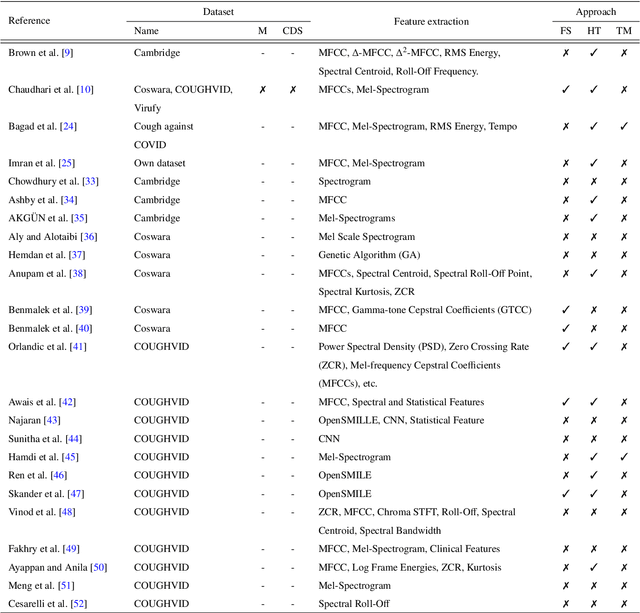
Task: Click the FS mark in the Benmalek et al. [39] row
Action: [x=566, y=310]
